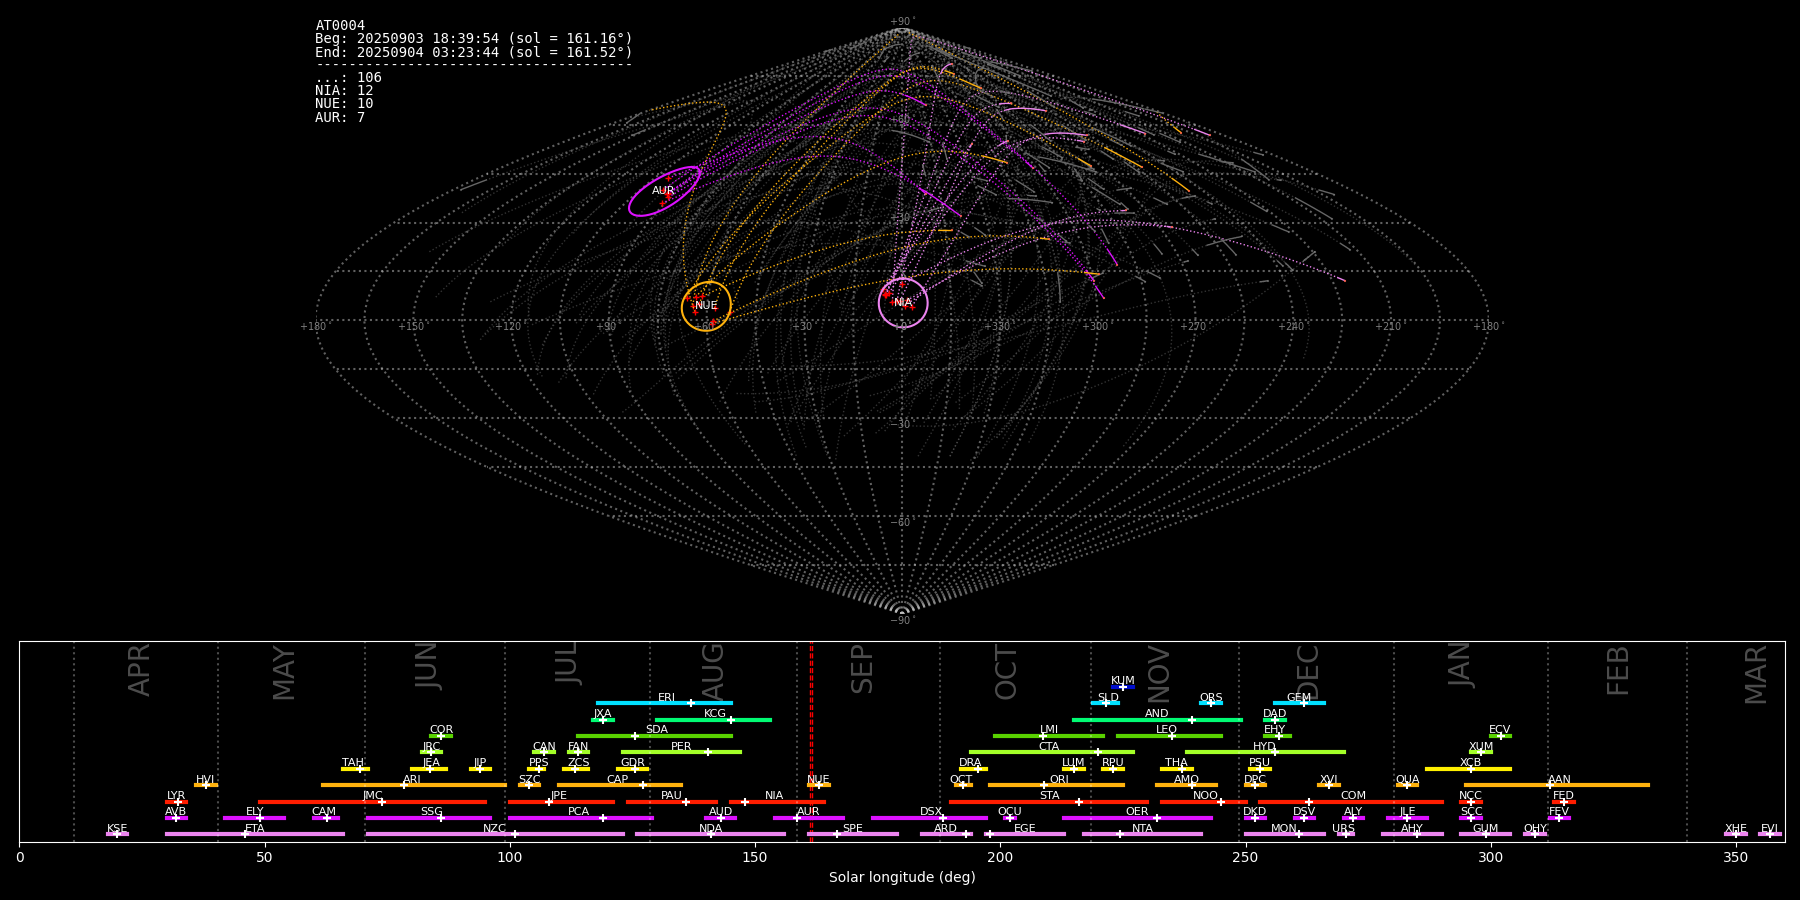
Task: Click the orange NUE bar on the timeline
Action: [x=819, y=785]
